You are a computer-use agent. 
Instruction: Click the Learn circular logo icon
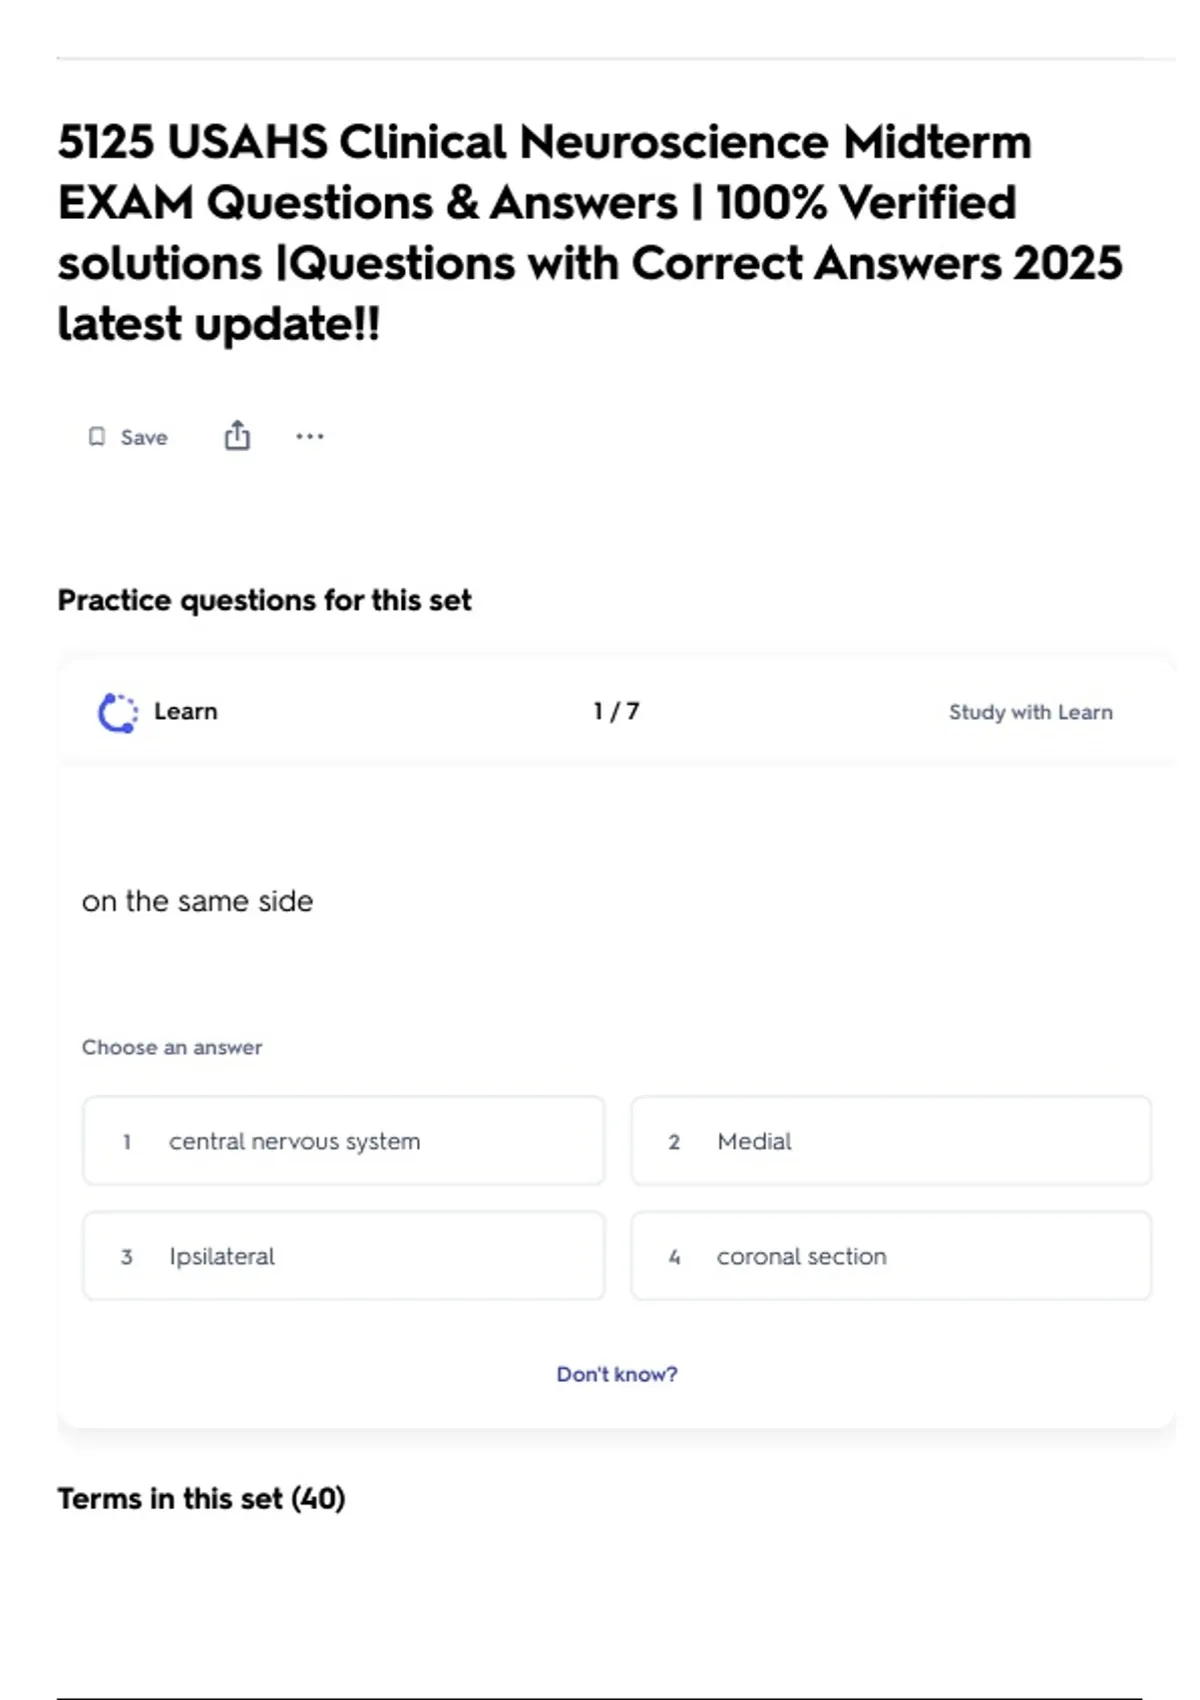[118, 712]
